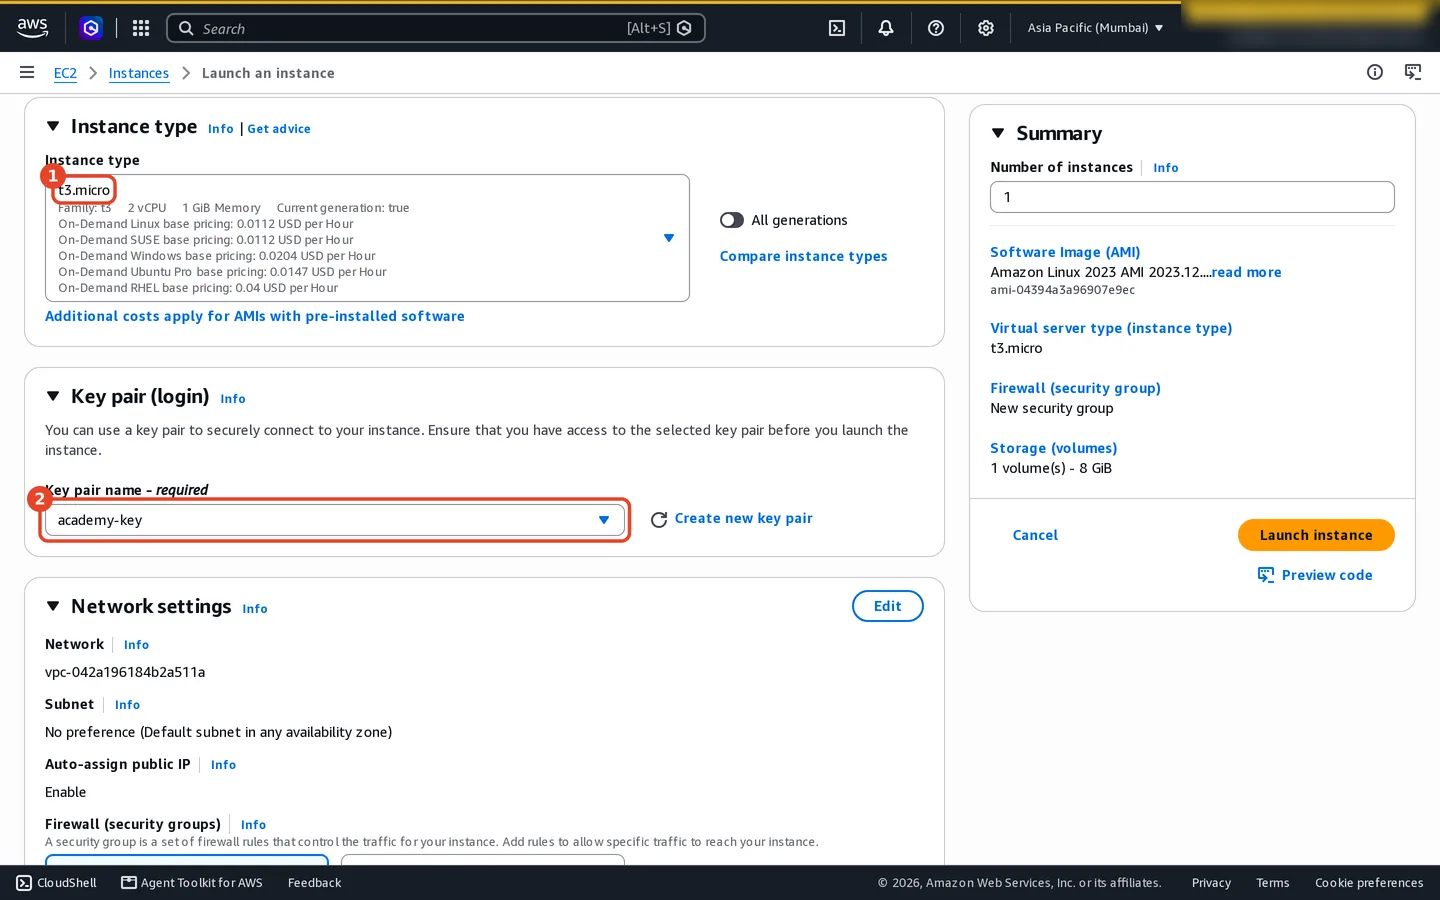This screenshot has width=1440, height=900.
Task: Open Software Image (AMI) summary link
Action: click(x=1065, y=252)
